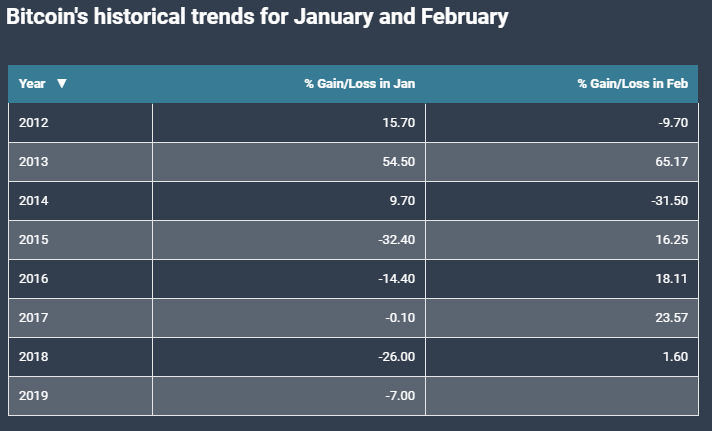Sort by % Gain/Loss in Jan header
Image resolution: width=712 pixels, height=431 pixels.
[x=359, y=84]
